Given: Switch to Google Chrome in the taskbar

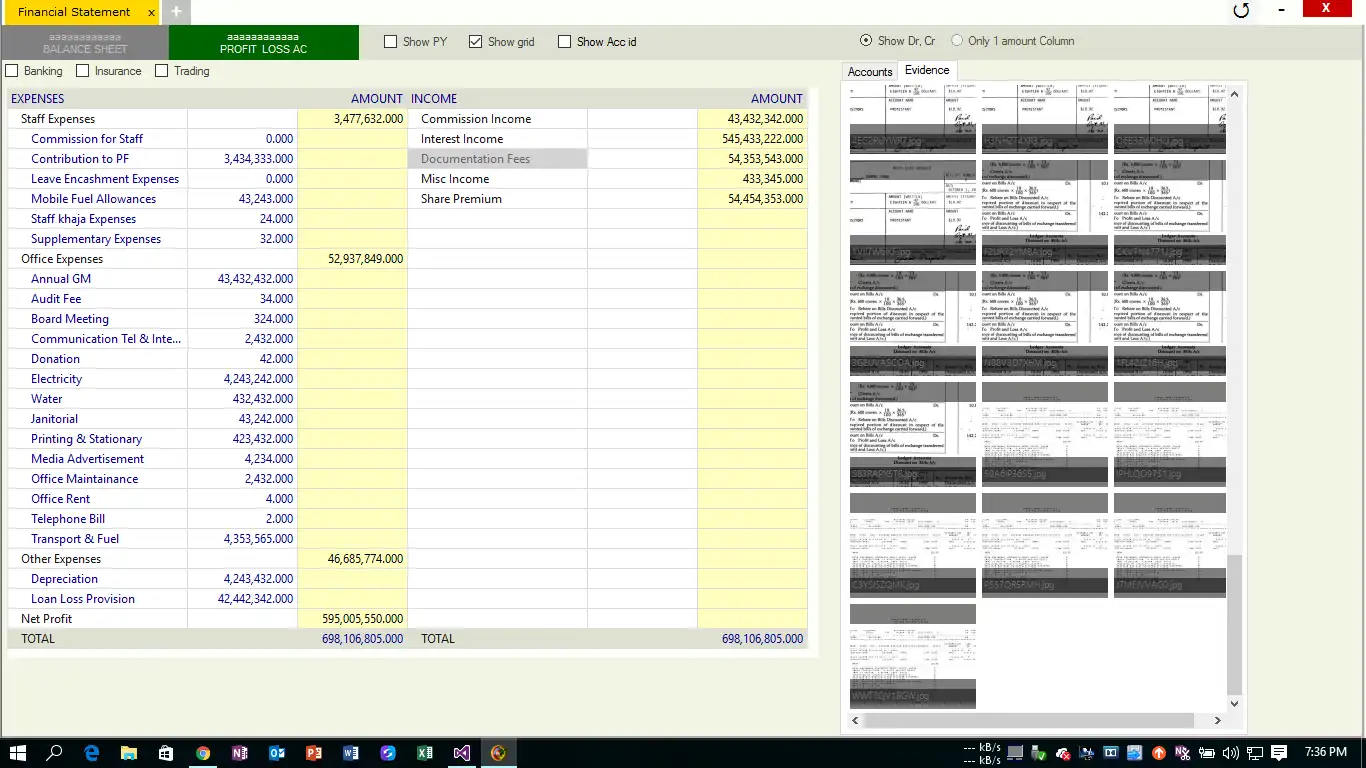Looking at the screenshot, I should tap(203, 753).
